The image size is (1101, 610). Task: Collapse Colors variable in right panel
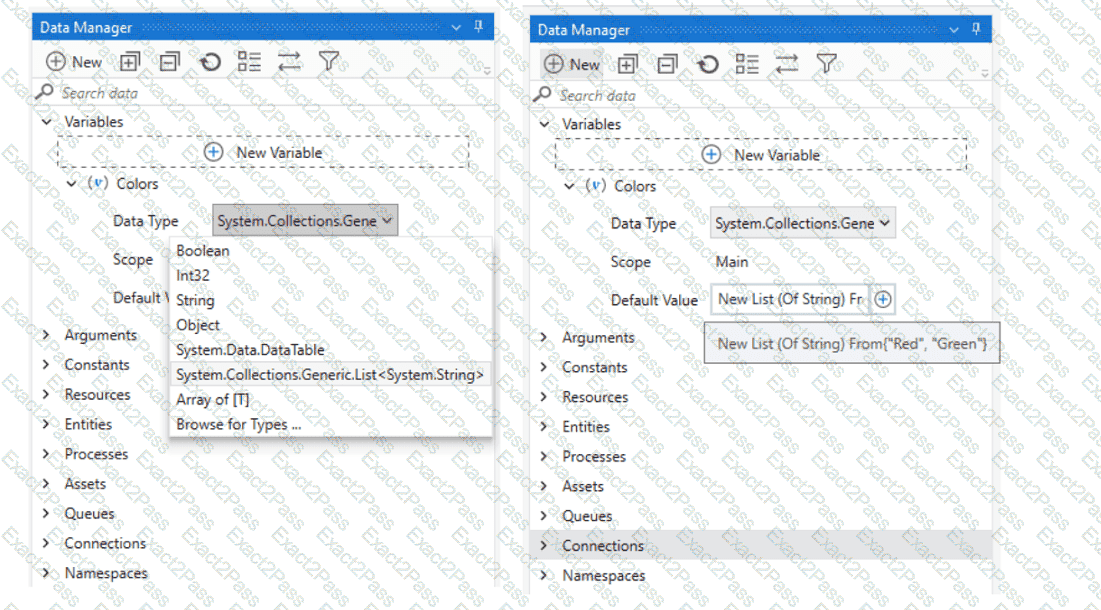pos(569,187)
